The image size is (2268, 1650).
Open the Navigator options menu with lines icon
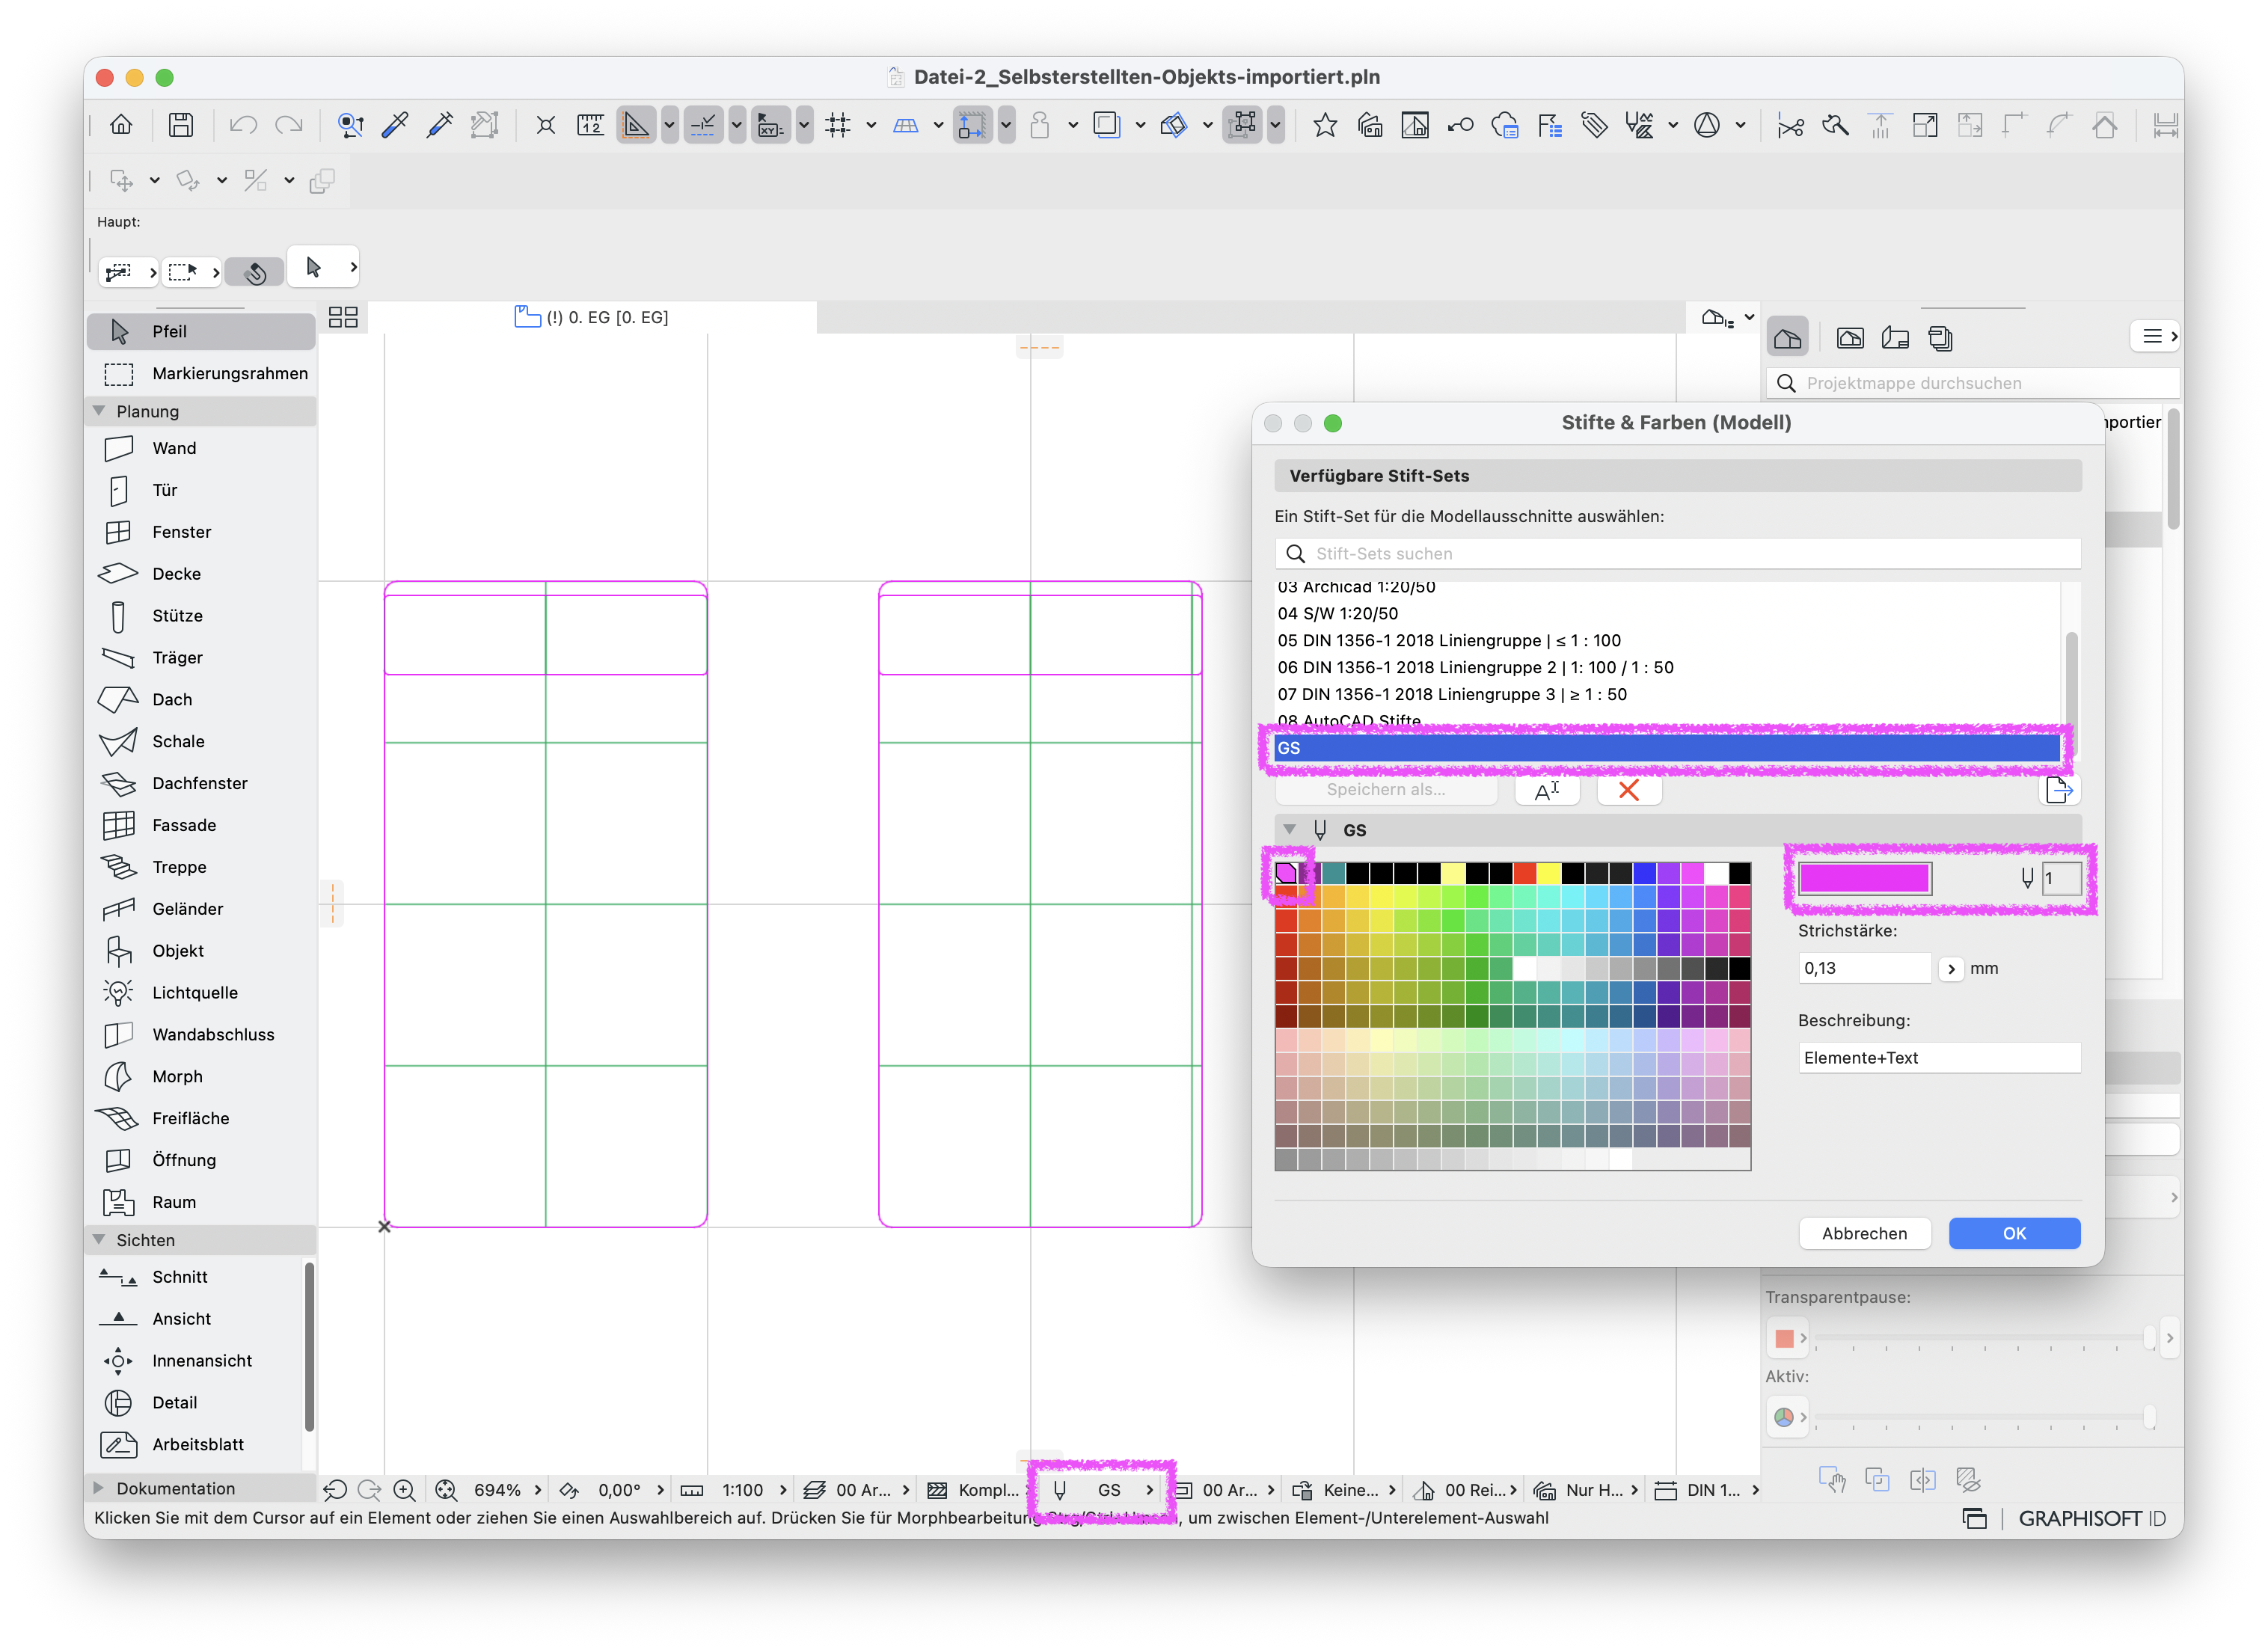click(x=2156, y=337)
